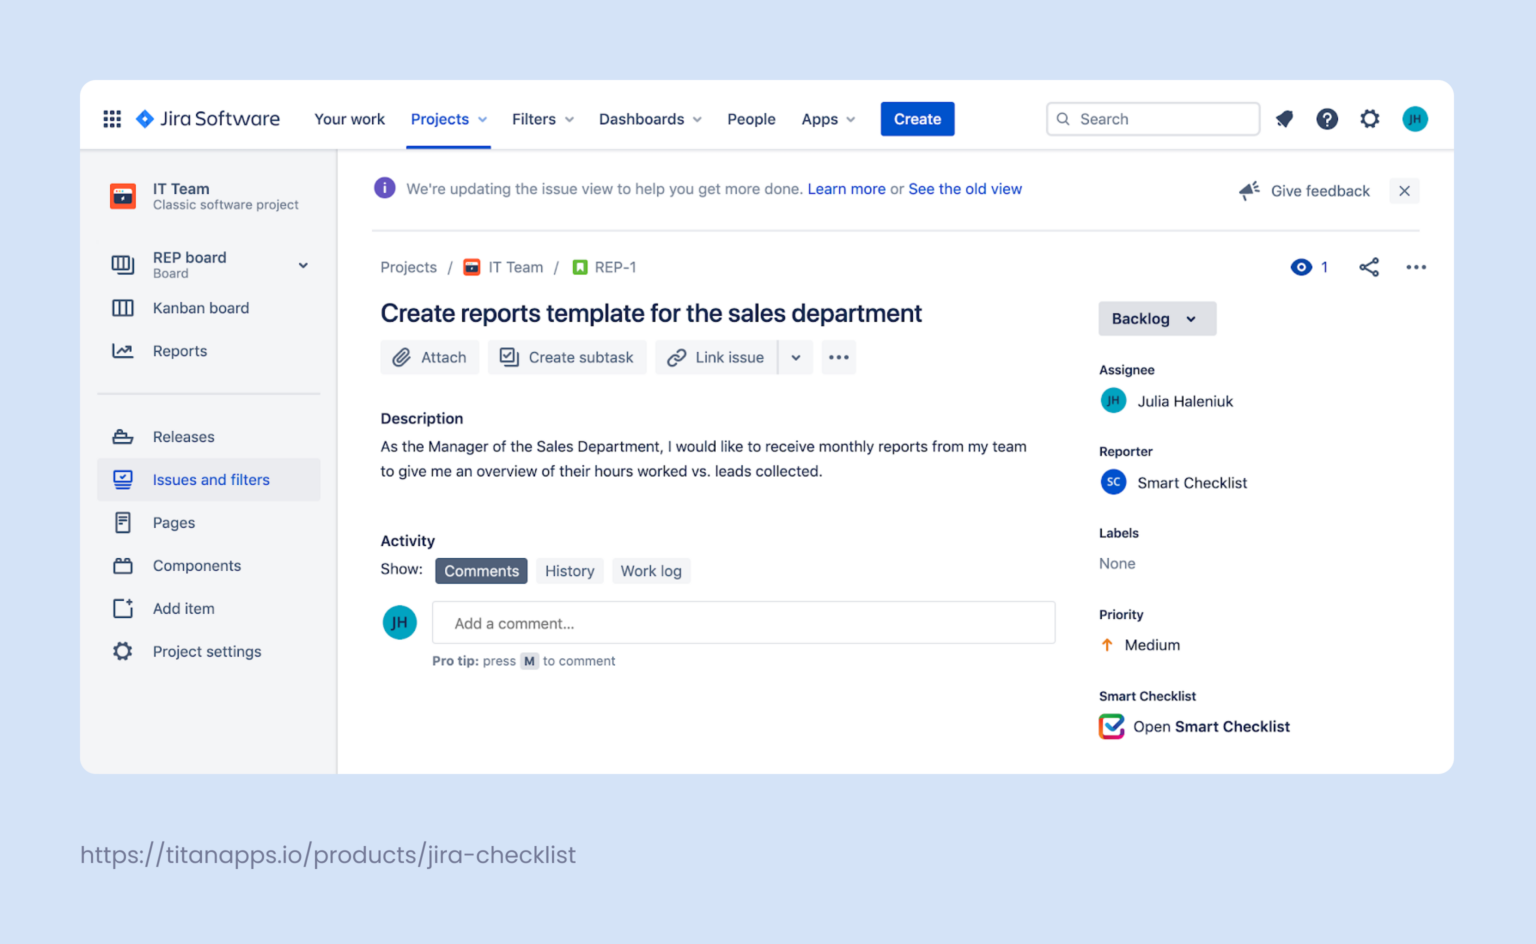Screen dimensions: 1536x944
Task: Click See the old view link
Action: tap(965, 189)
